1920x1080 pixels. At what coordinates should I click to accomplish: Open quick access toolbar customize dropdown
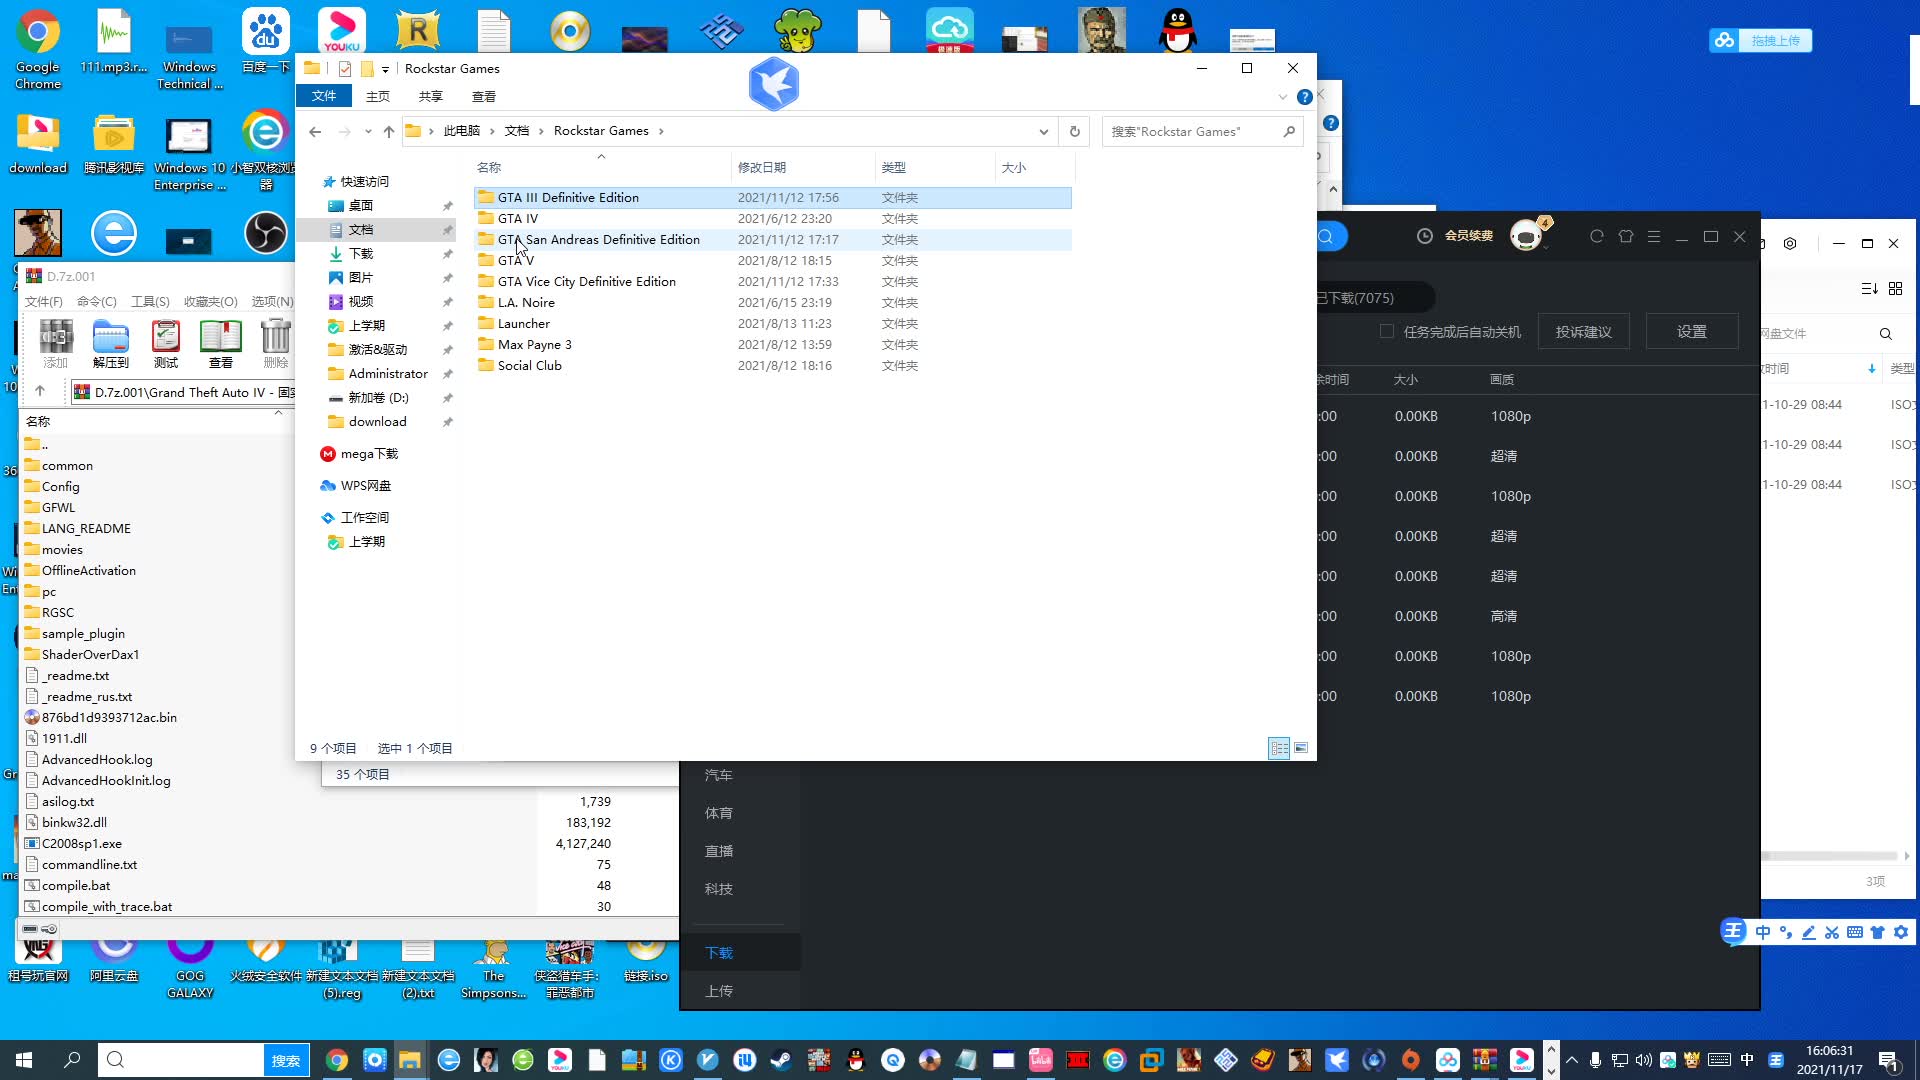(x=385, y=69)
